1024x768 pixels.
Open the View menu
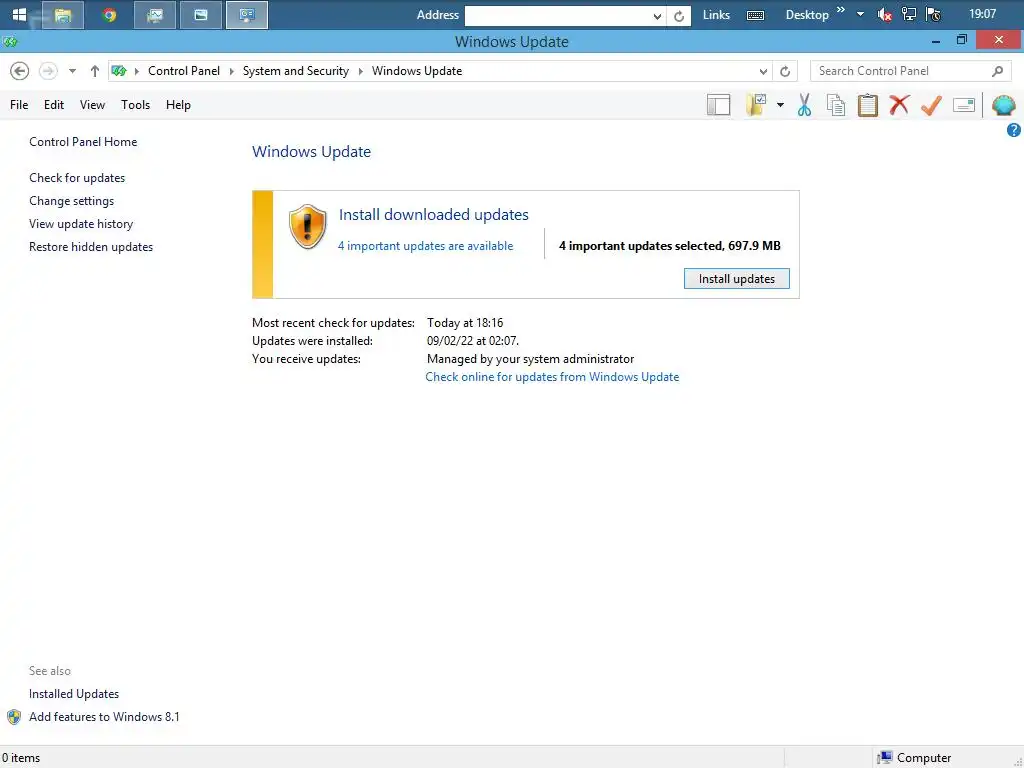[92, 105]
